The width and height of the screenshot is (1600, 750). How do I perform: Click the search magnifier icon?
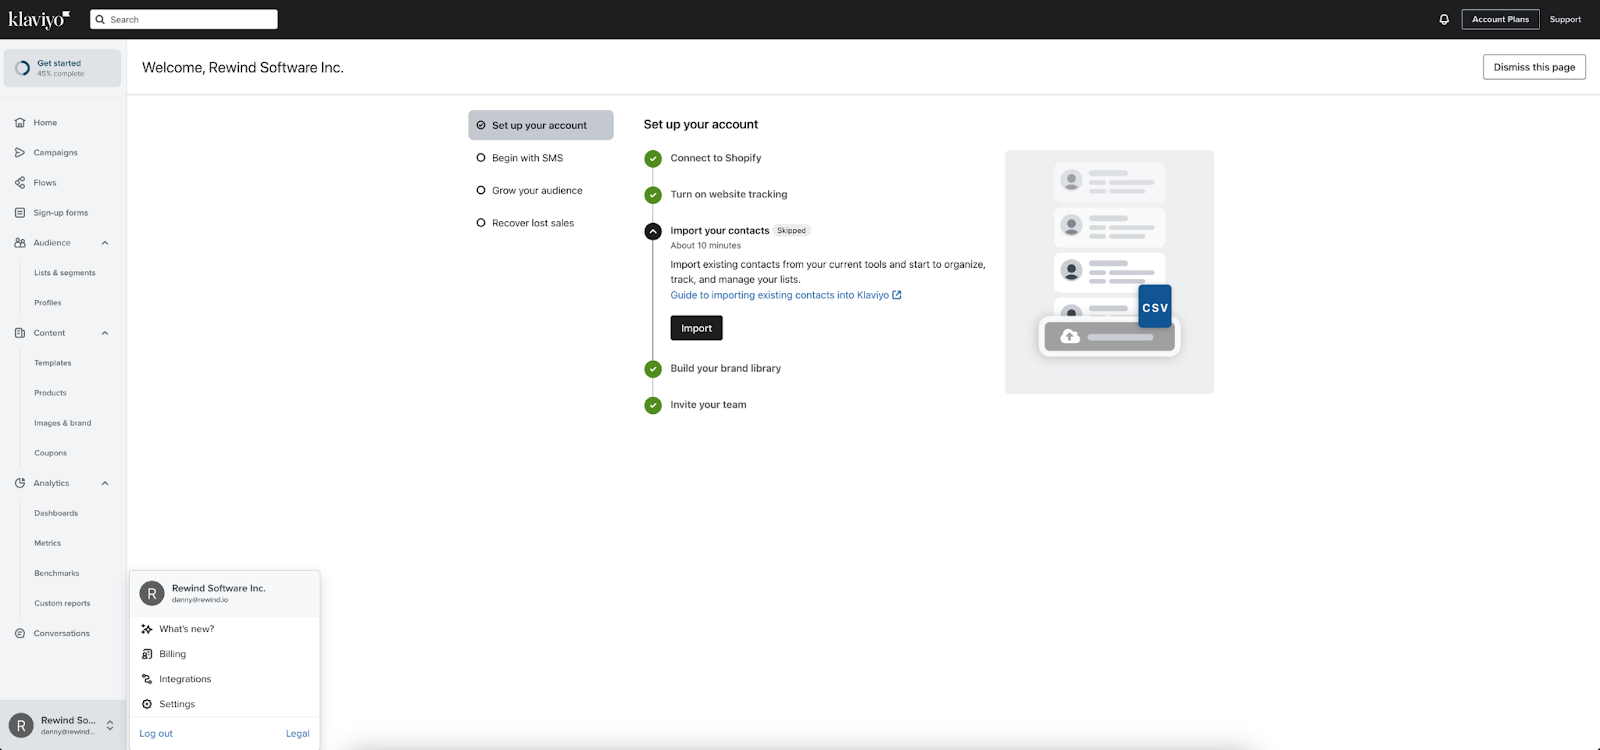100,19
